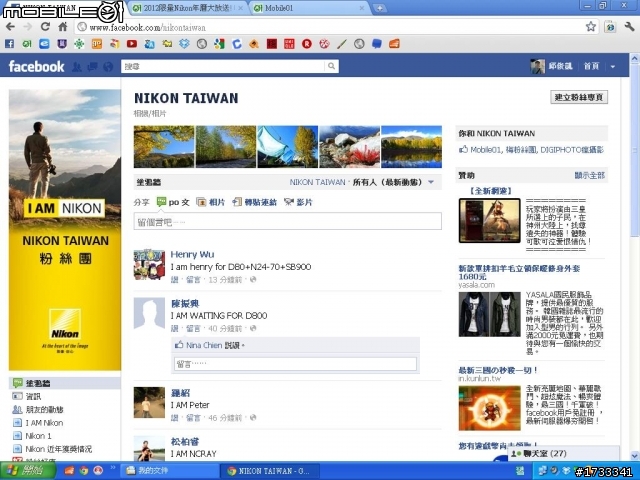Switch to the Mobile01 browser tab
The width and height of the screenshot is (640, 480).
click(308, 8)
